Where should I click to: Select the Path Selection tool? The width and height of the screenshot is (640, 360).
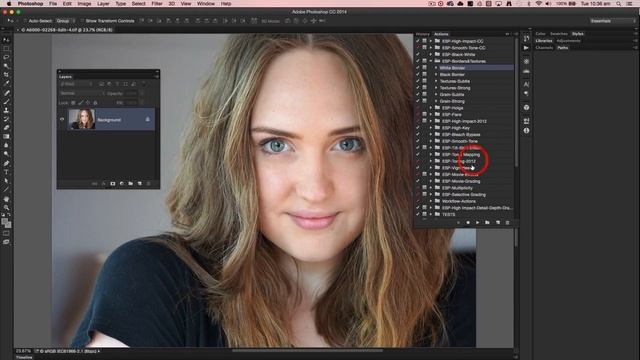pyautogui.click(x=6, y=181)
